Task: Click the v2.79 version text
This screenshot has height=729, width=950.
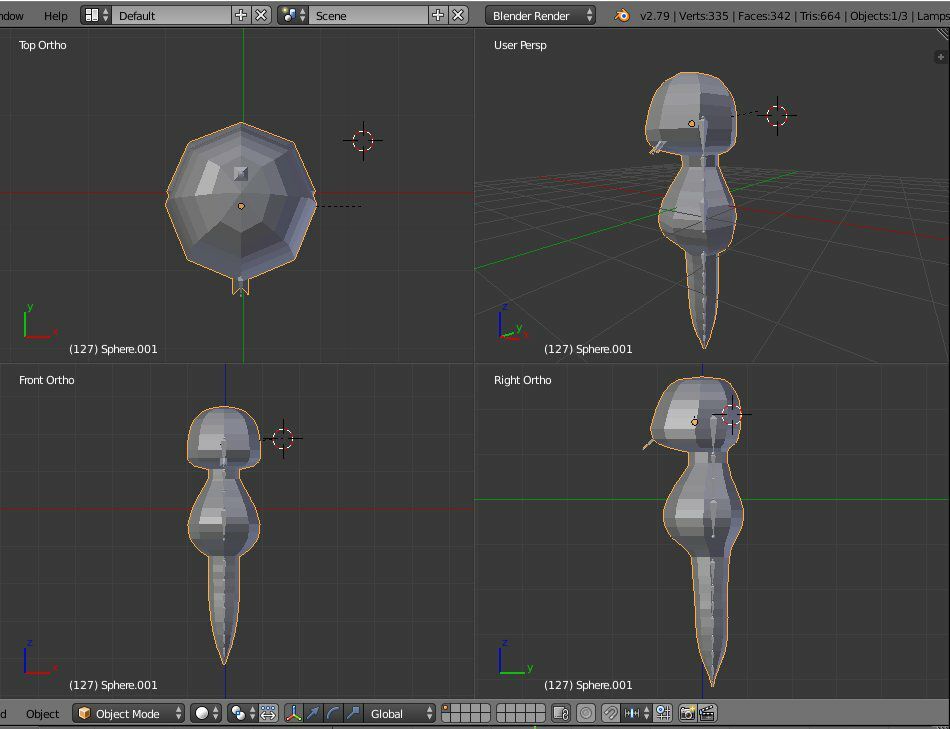Action: (x=655, y=16)
